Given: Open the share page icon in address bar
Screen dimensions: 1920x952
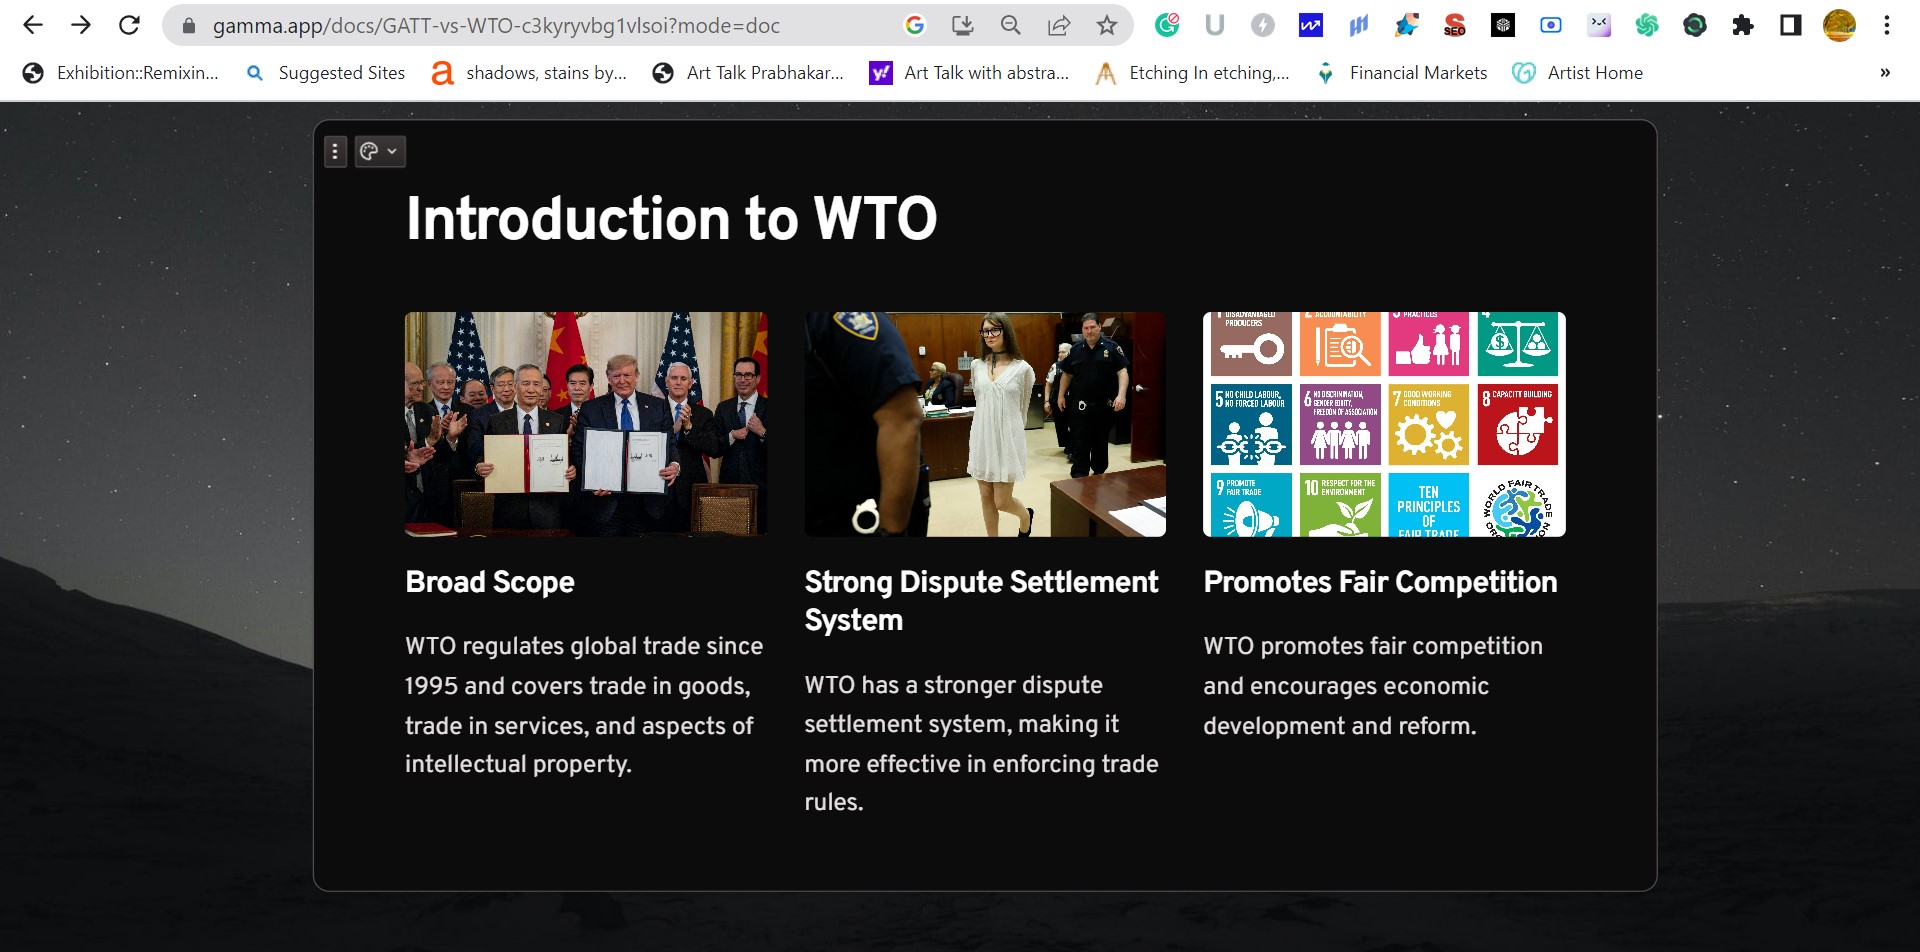Looking at the screenshot, I should (x=1058, y=25).
